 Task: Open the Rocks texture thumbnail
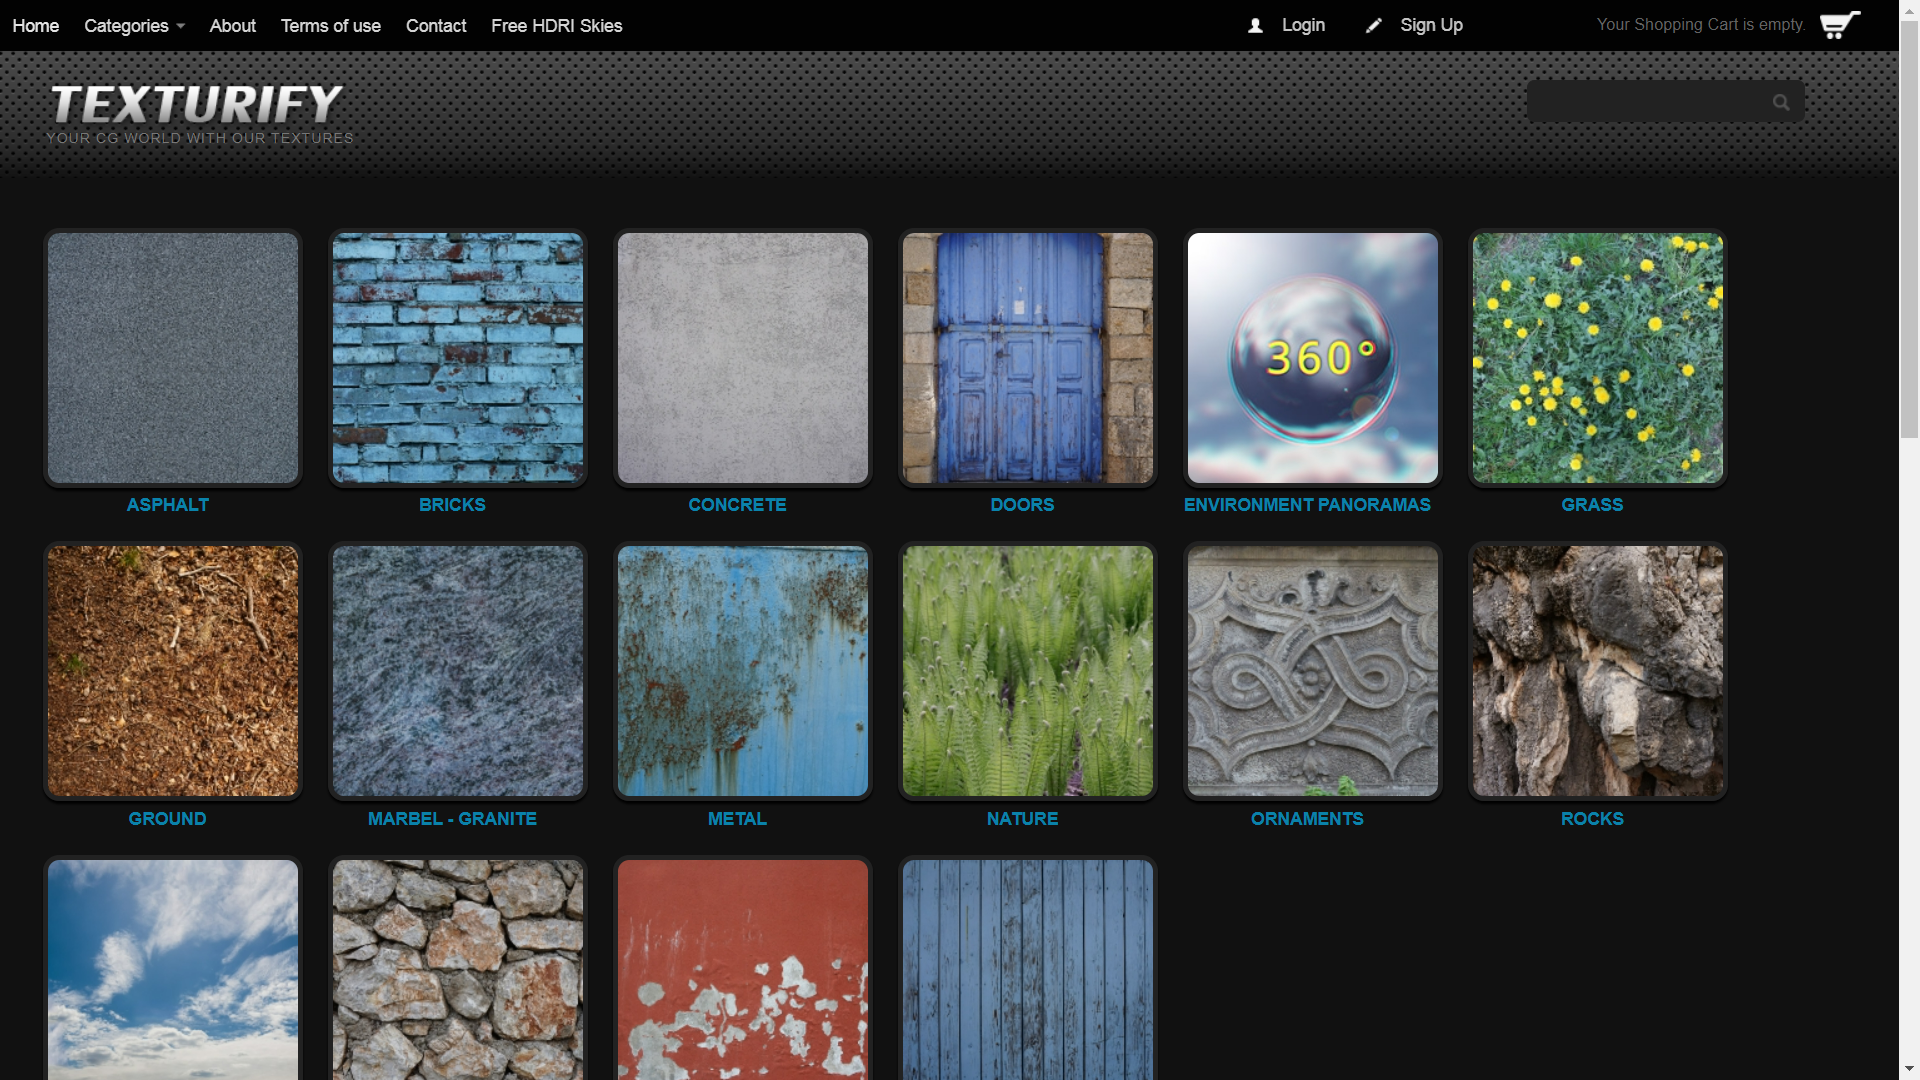tap(1598, 671)
